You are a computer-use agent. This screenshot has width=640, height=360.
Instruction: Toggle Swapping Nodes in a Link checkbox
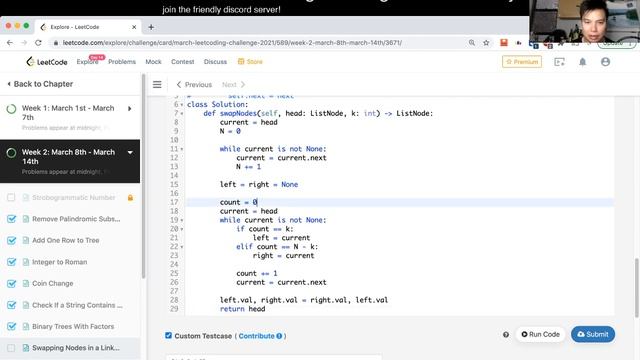pyautogui.click(x=11, y=348)
